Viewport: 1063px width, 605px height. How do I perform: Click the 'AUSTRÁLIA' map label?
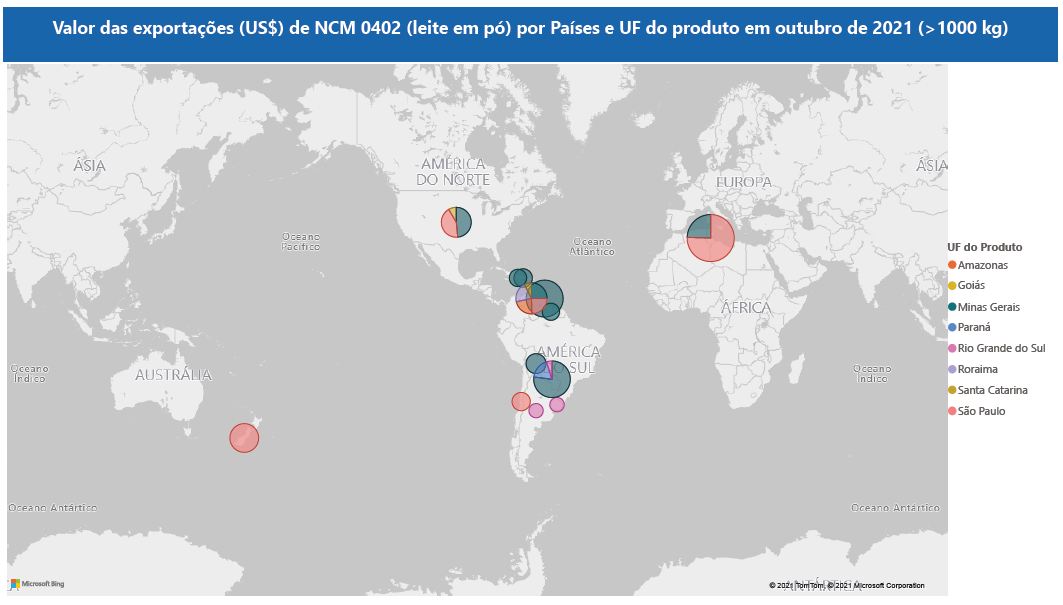pos(174,374)
